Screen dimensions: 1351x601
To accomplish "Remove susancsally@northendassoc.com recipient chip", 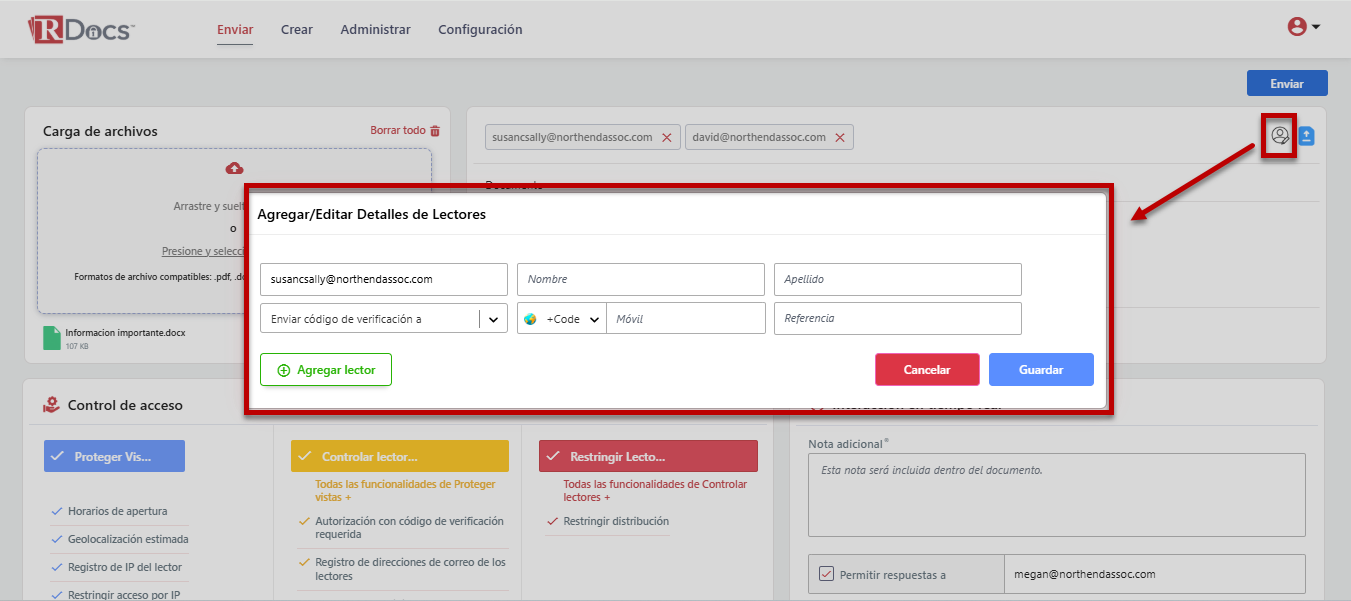I will 667,138.
